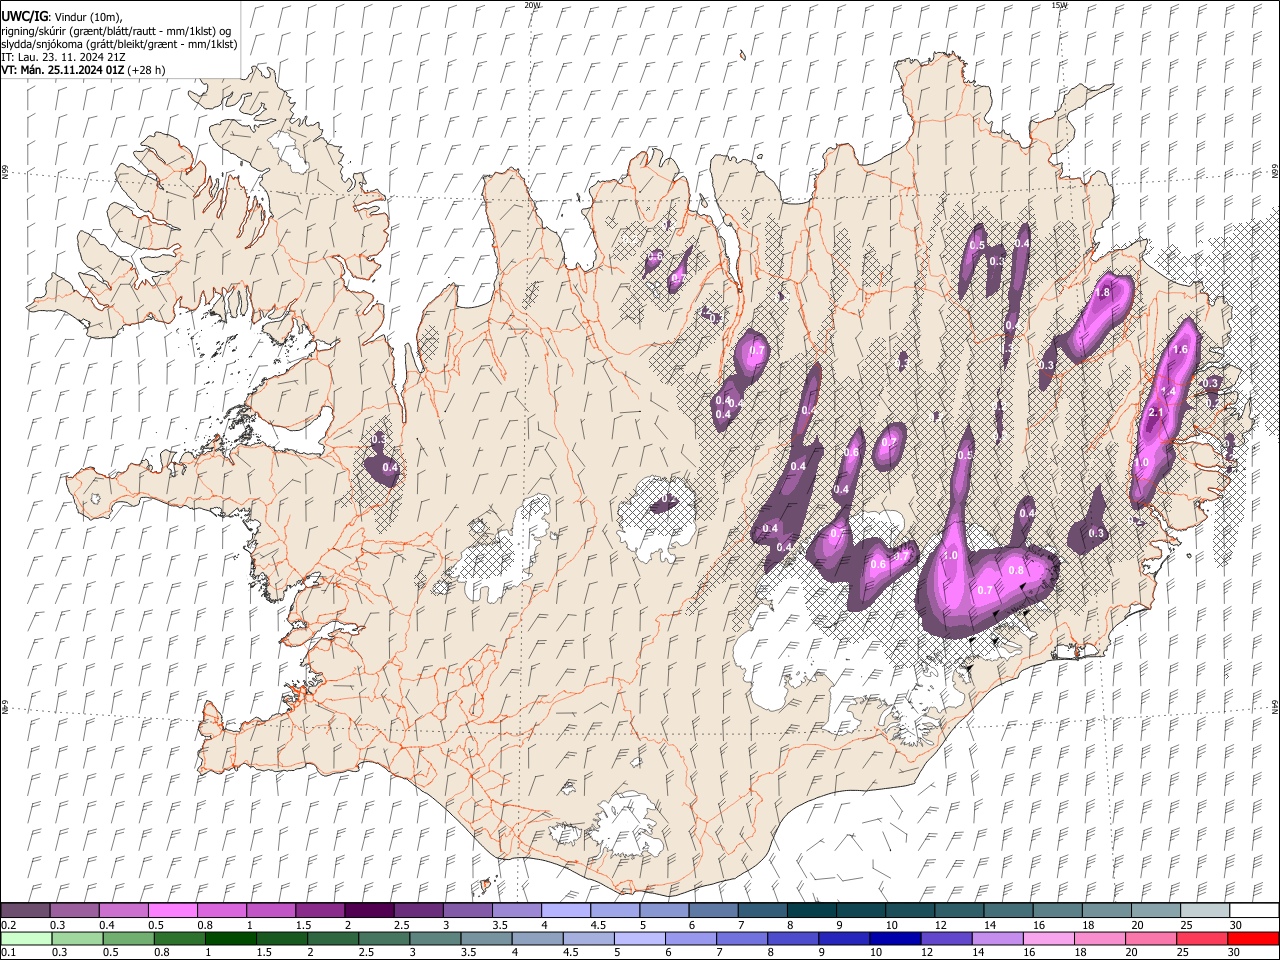The height and width of the screenshot is (960, 1280).
Task: Click the '1.6' precipitation value on map
Action: click(1179, 350)
